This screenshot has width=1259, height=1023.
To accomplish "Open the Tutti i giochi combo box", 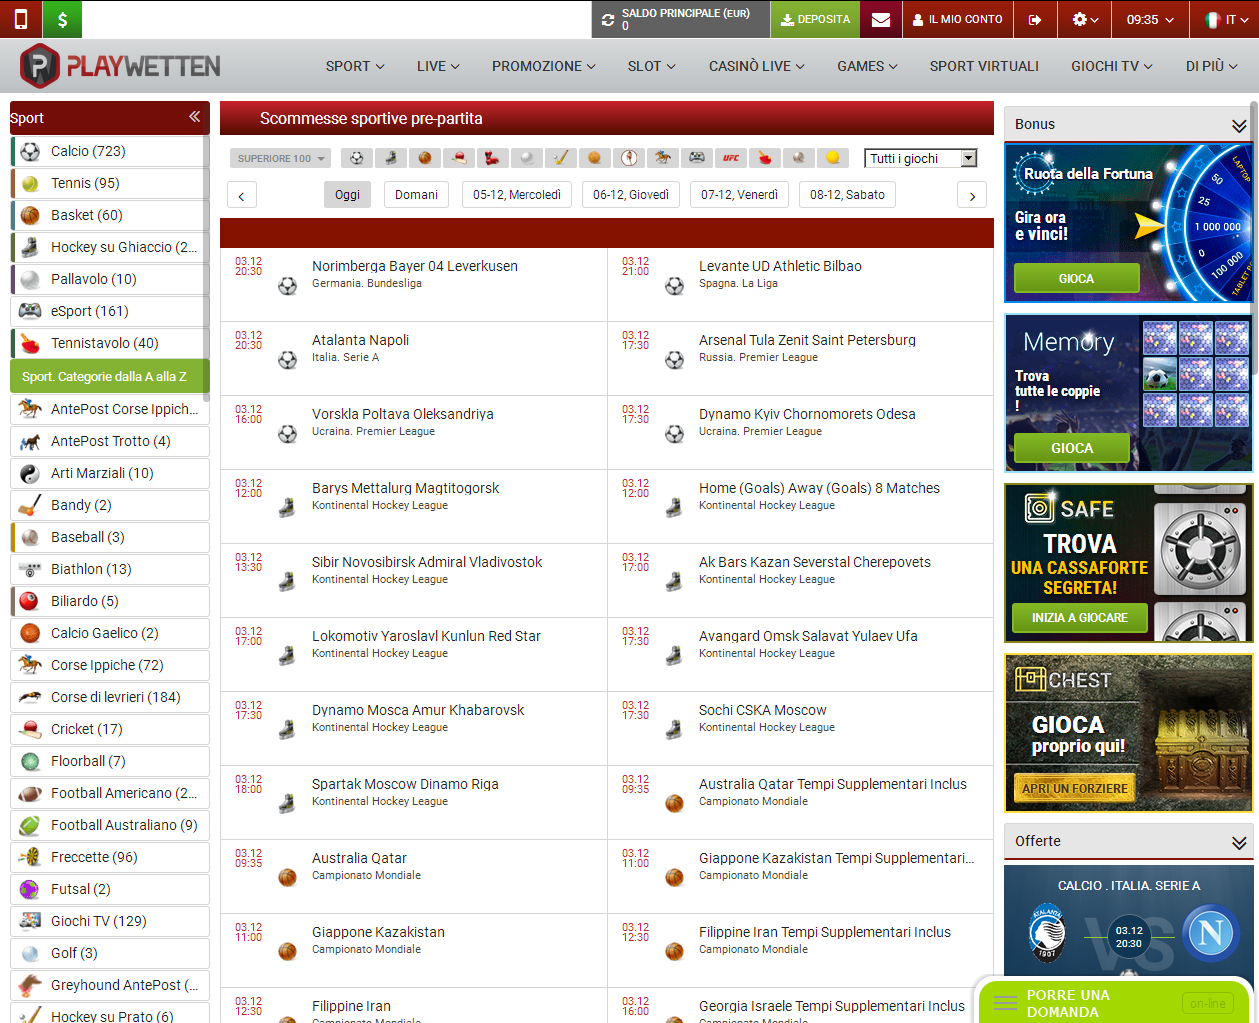I will click(921, 158).
